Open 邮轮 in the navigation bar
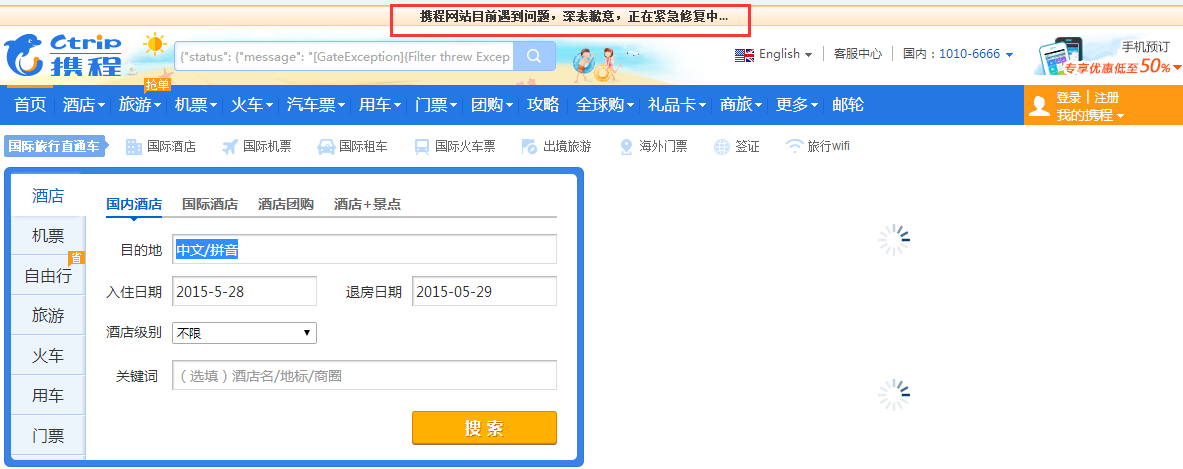 tap(848, 105)
